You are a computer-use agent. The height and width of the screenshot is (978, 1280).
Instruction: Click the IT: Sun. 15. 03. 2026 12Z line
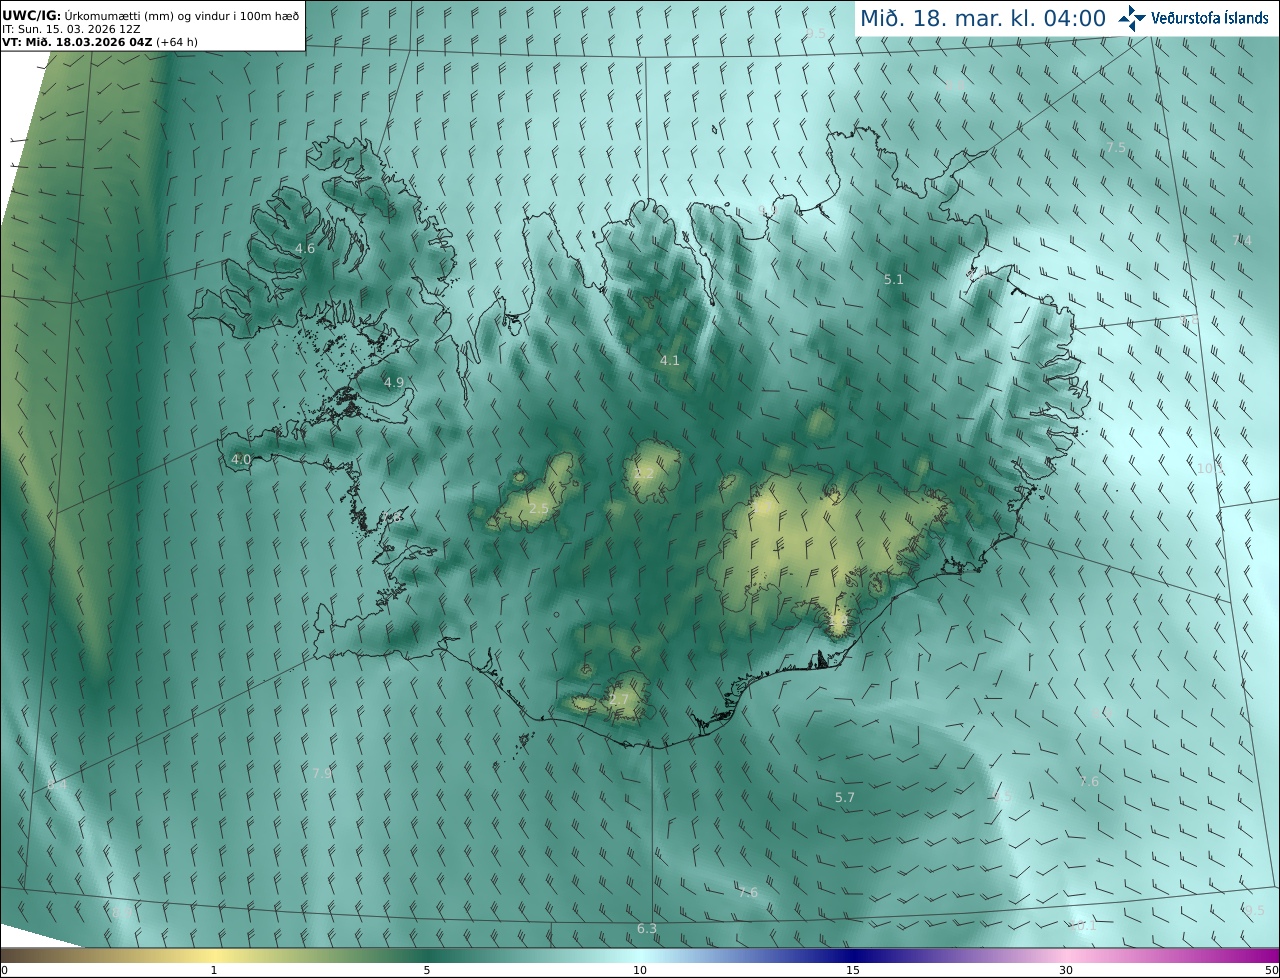(x=71, y=29)
